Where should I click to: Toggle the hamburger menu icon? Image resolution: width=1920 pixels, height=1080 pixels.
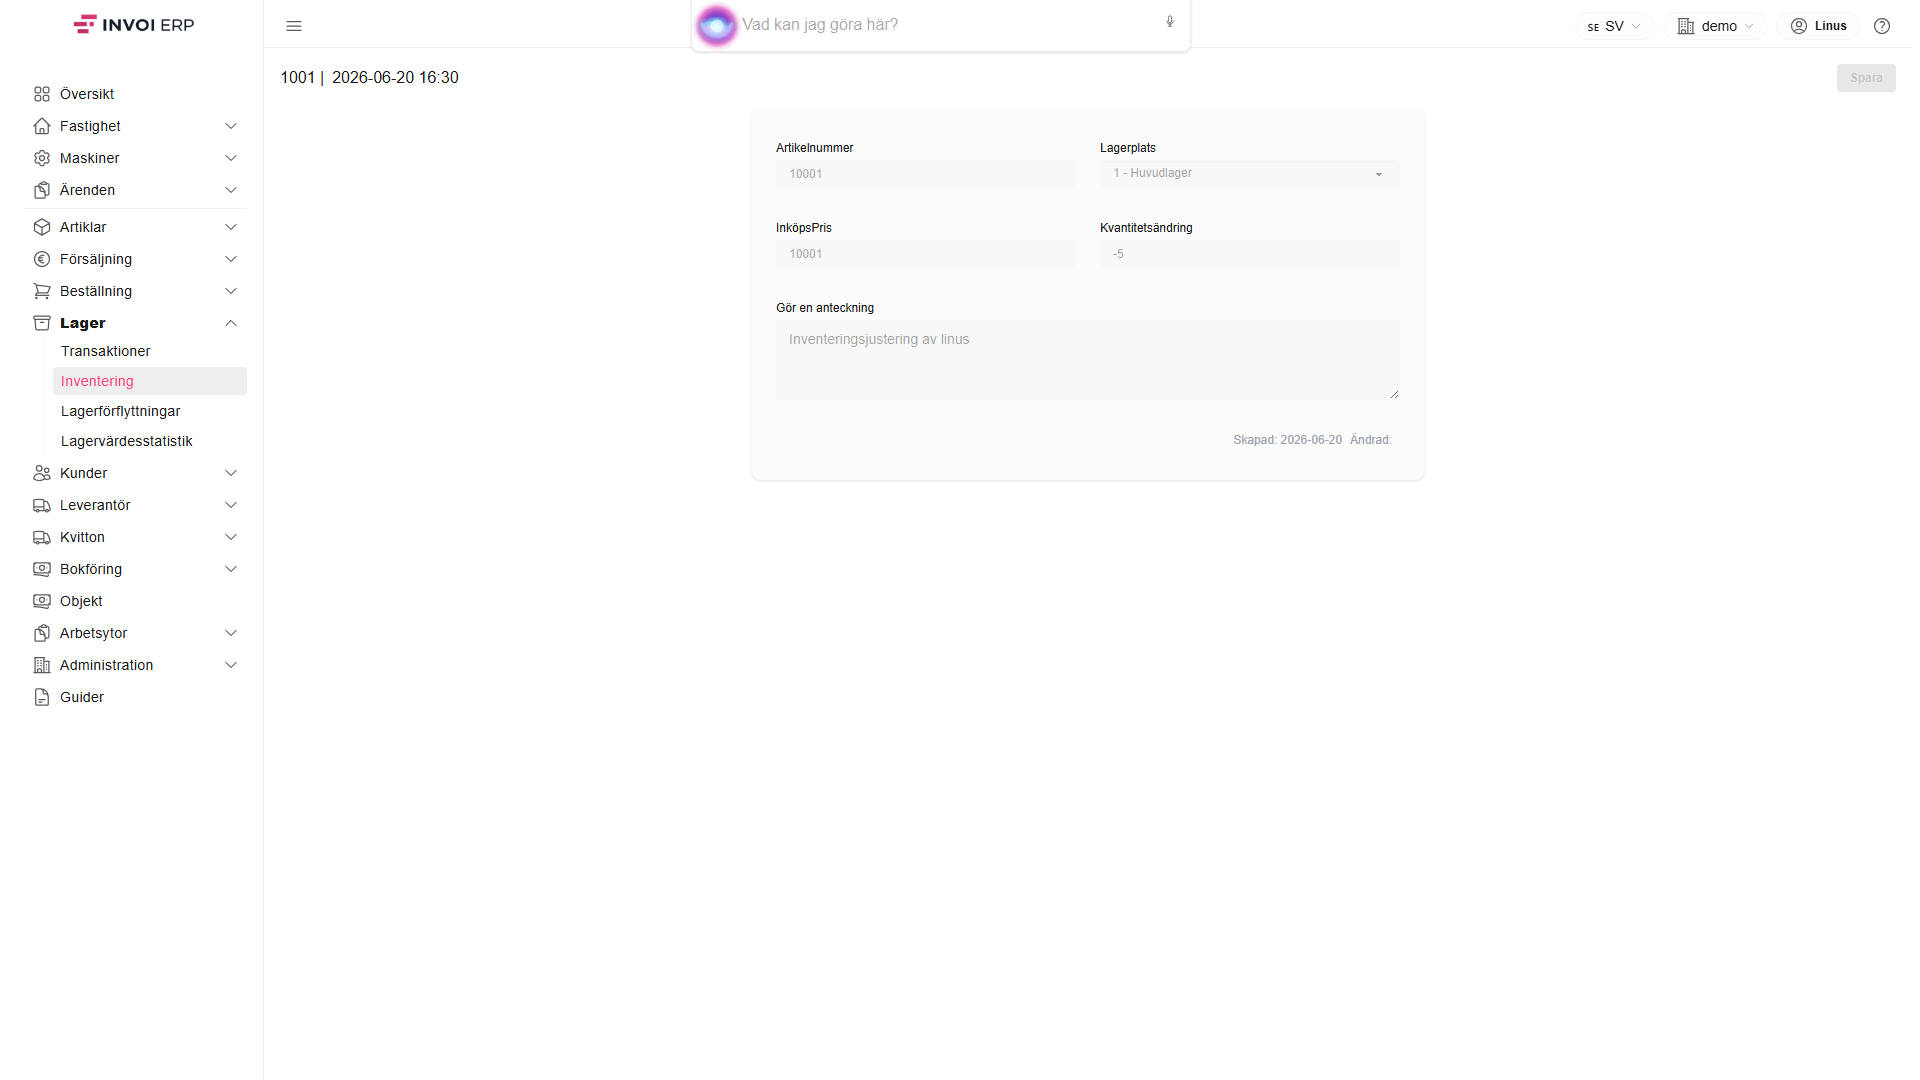click(294, 26)
